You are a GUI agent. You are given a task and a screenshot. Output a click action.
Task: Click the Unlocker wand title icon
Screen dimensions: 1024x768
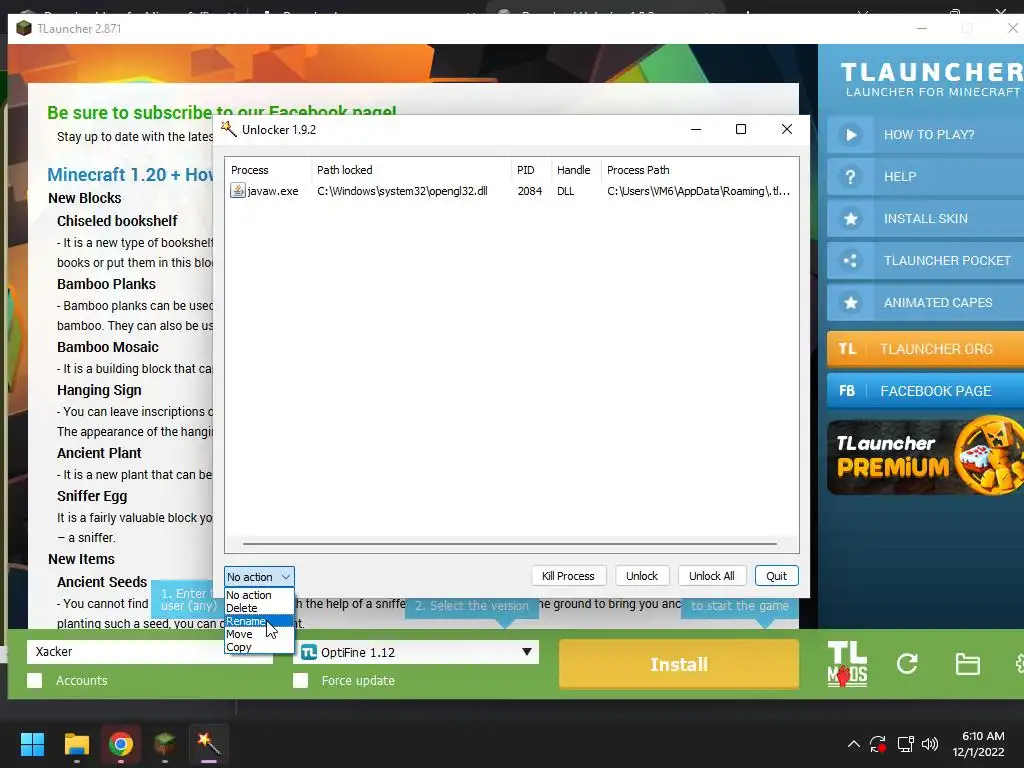(x=229, y=129)
